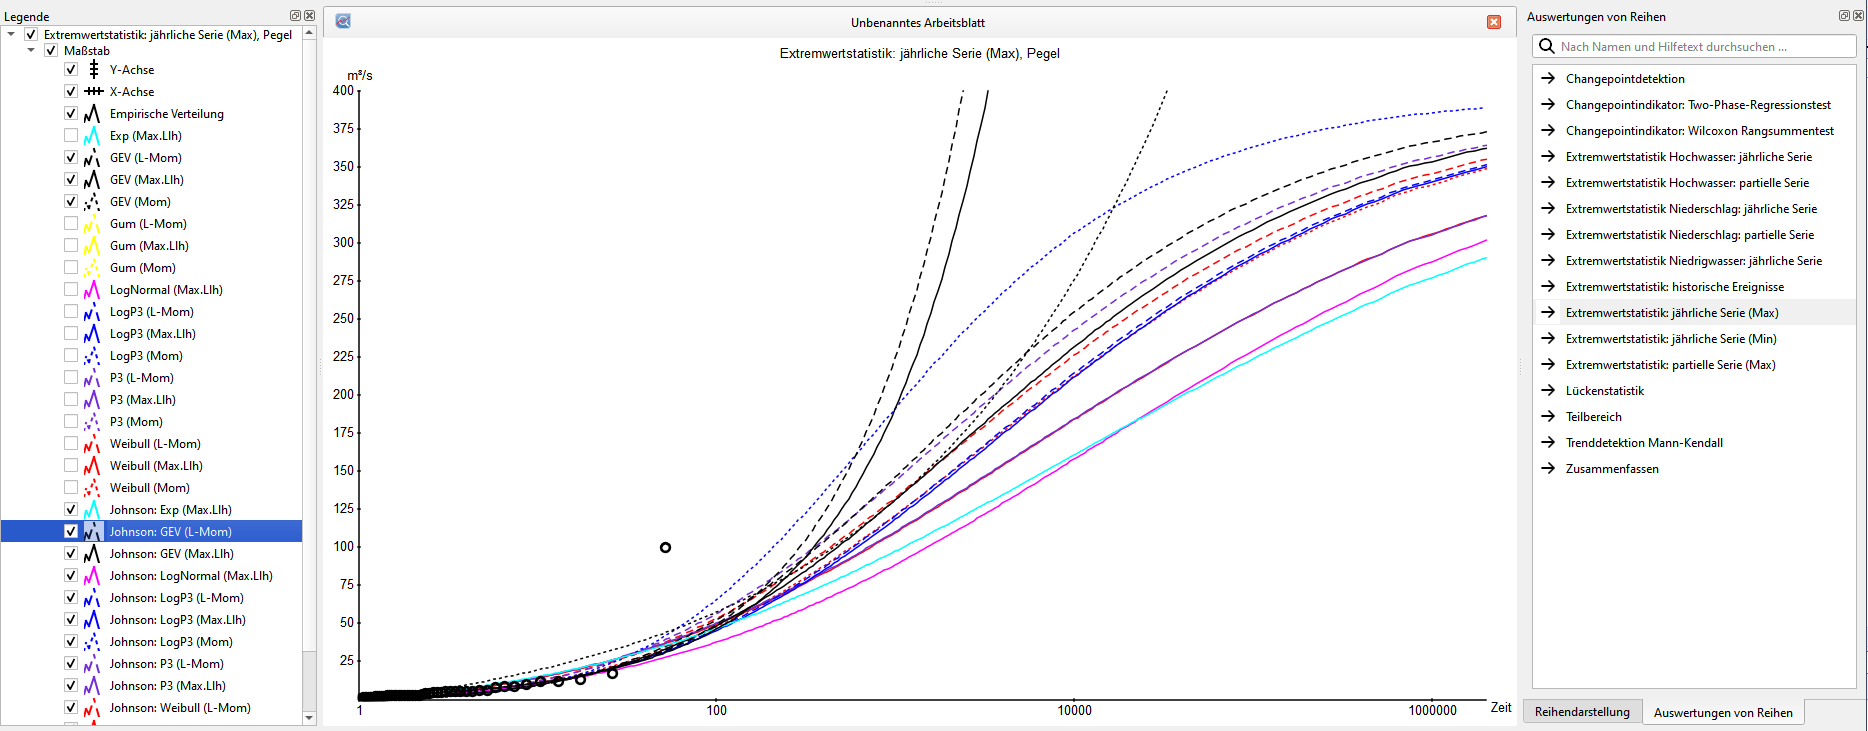Image resolution: width=1868 pixels, height=731 pixels.
Task: Click the outlier data point near 100 m³/s
Action: point(665,547)
